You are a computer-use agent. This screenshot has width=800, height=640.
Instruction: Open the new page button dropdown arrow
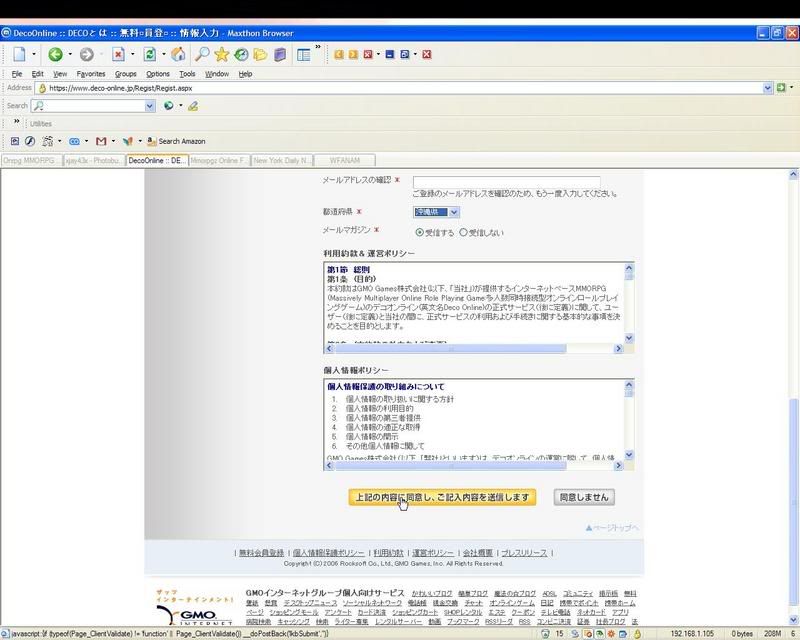tap(34, 54)
